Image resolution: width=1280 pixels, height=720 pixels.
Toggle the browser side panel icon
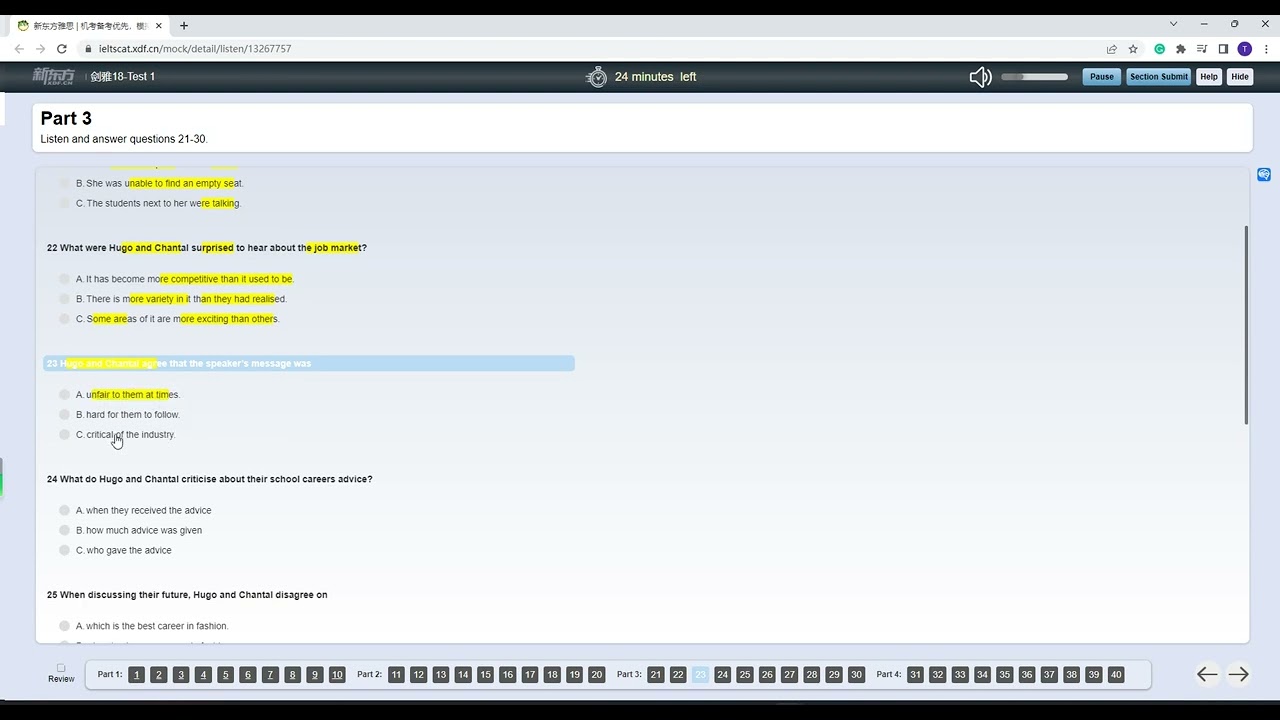click(x=1223, y=48)
